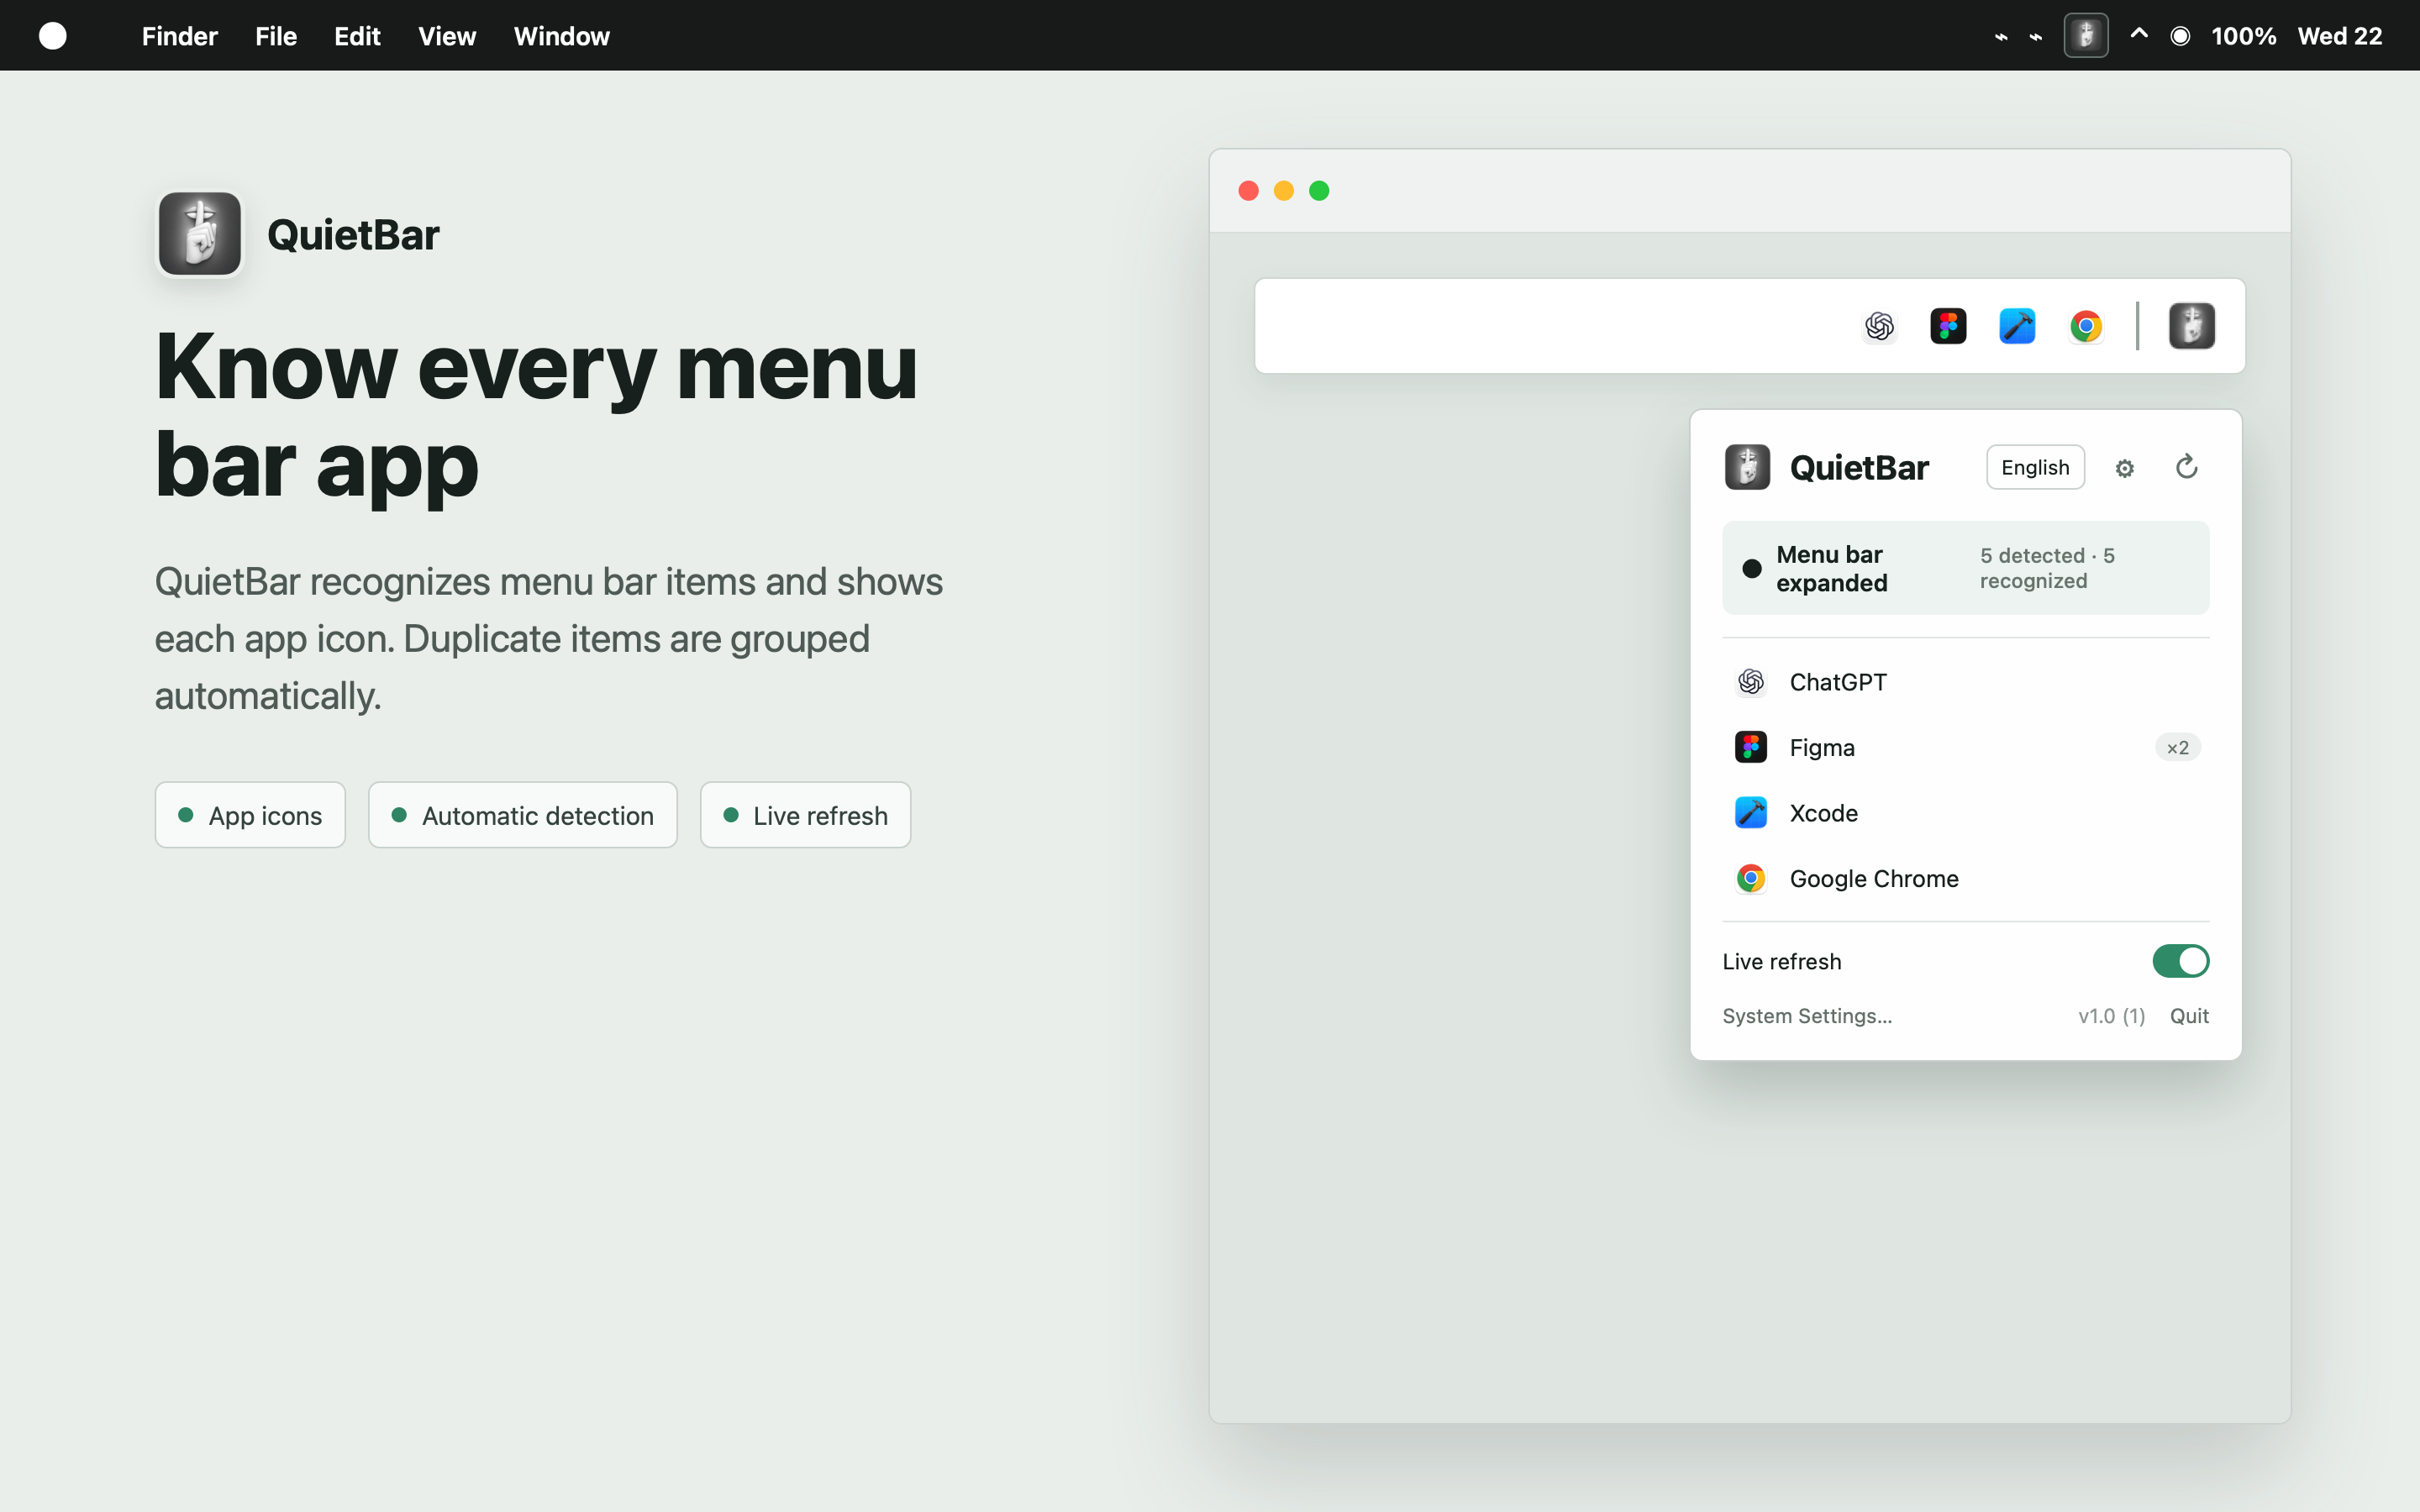Select the Xcode row in the app list
Screen dimensions: 2420x1512
pos(1965,813)
